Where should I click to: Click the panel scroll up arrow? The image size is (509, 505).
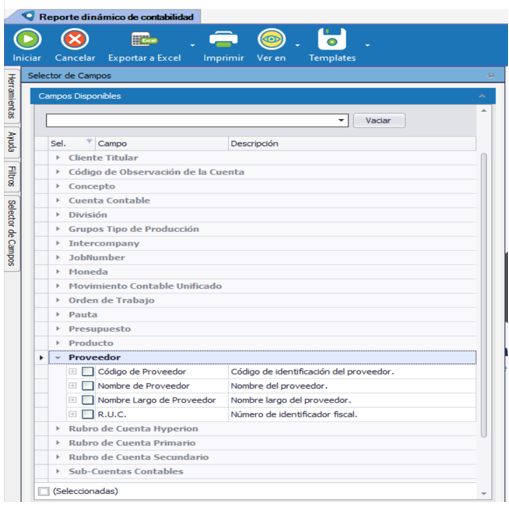coord(484,111)
